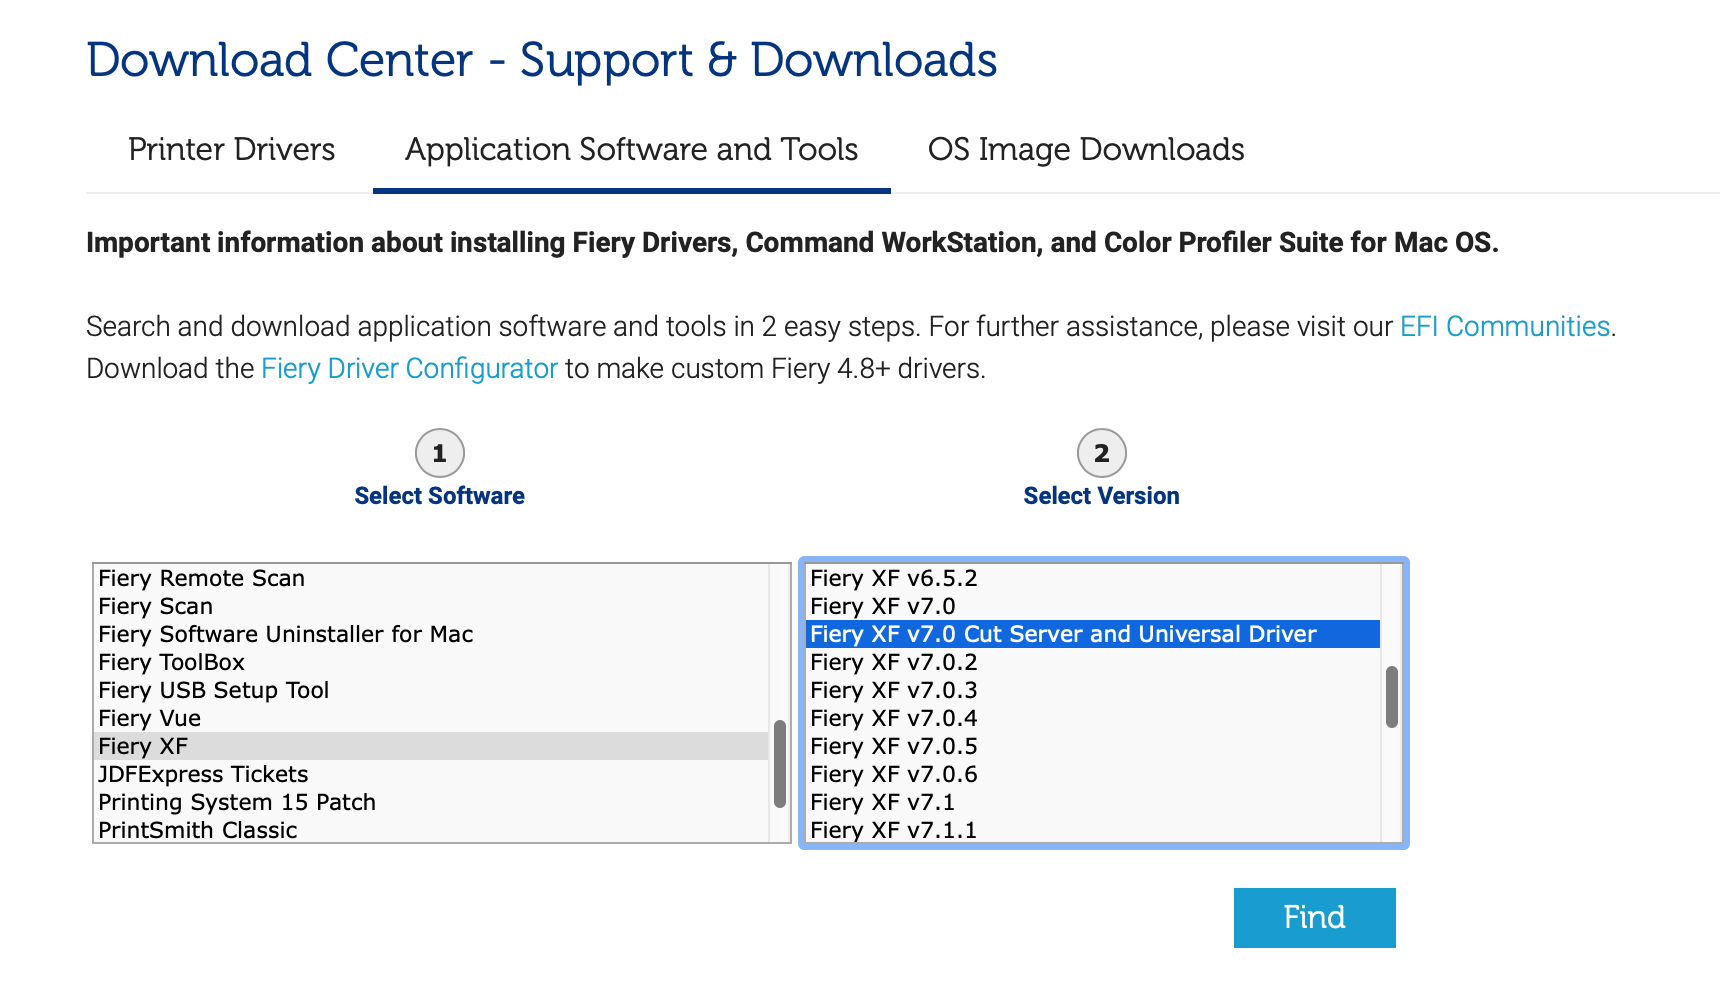Image resolution: width=1720 pixels, height=994 pixels.
Task: Pick JDFExpress Tickets from software list
Action: 203,775
